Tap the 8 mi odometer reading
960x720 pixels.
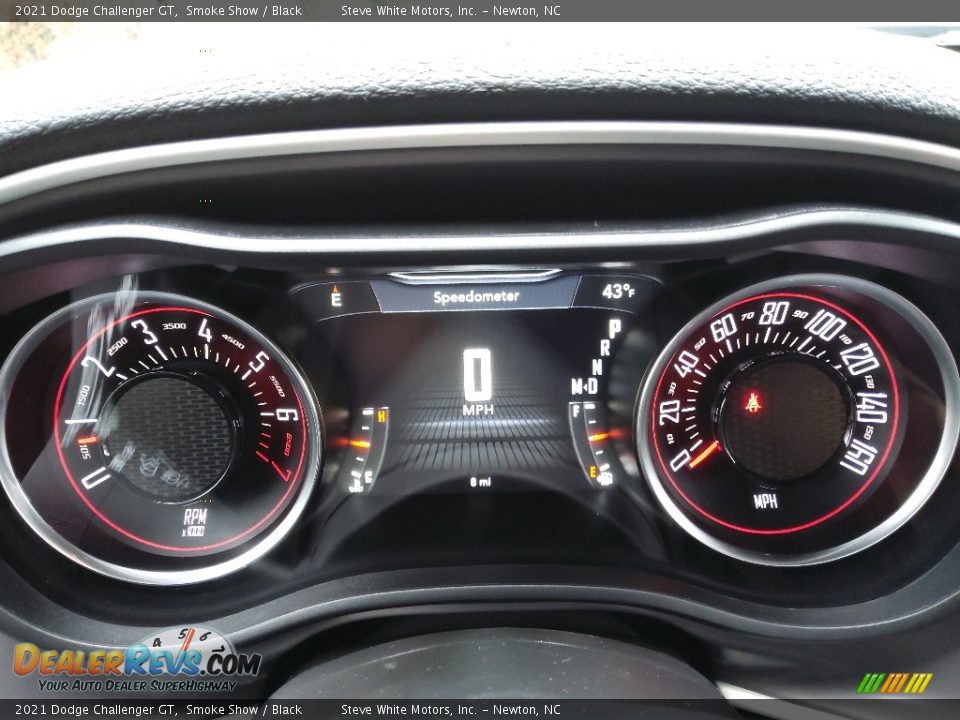pyautogui.click(x=480, y=482)
